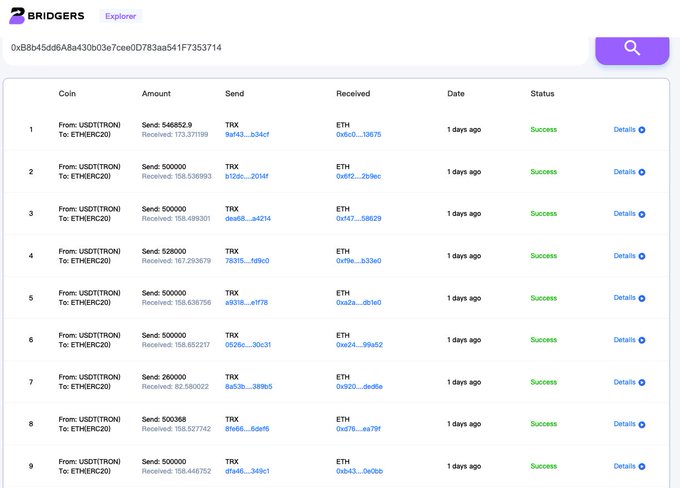Open ETH received hash 0x6c0...13675
680x488 pixels.
358,134
